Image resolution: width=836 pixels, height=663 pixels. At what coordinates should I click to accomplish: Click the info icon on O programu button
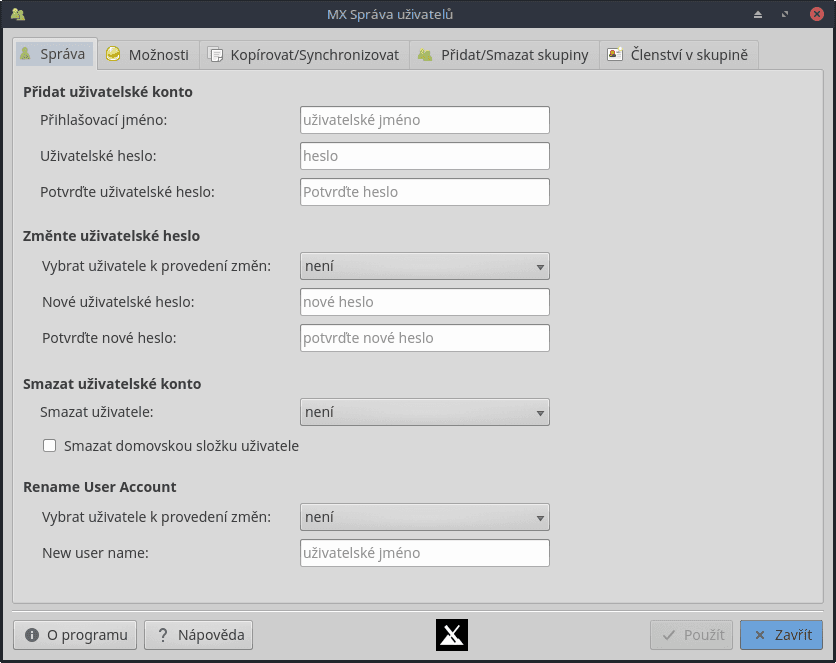pos(31,634)
